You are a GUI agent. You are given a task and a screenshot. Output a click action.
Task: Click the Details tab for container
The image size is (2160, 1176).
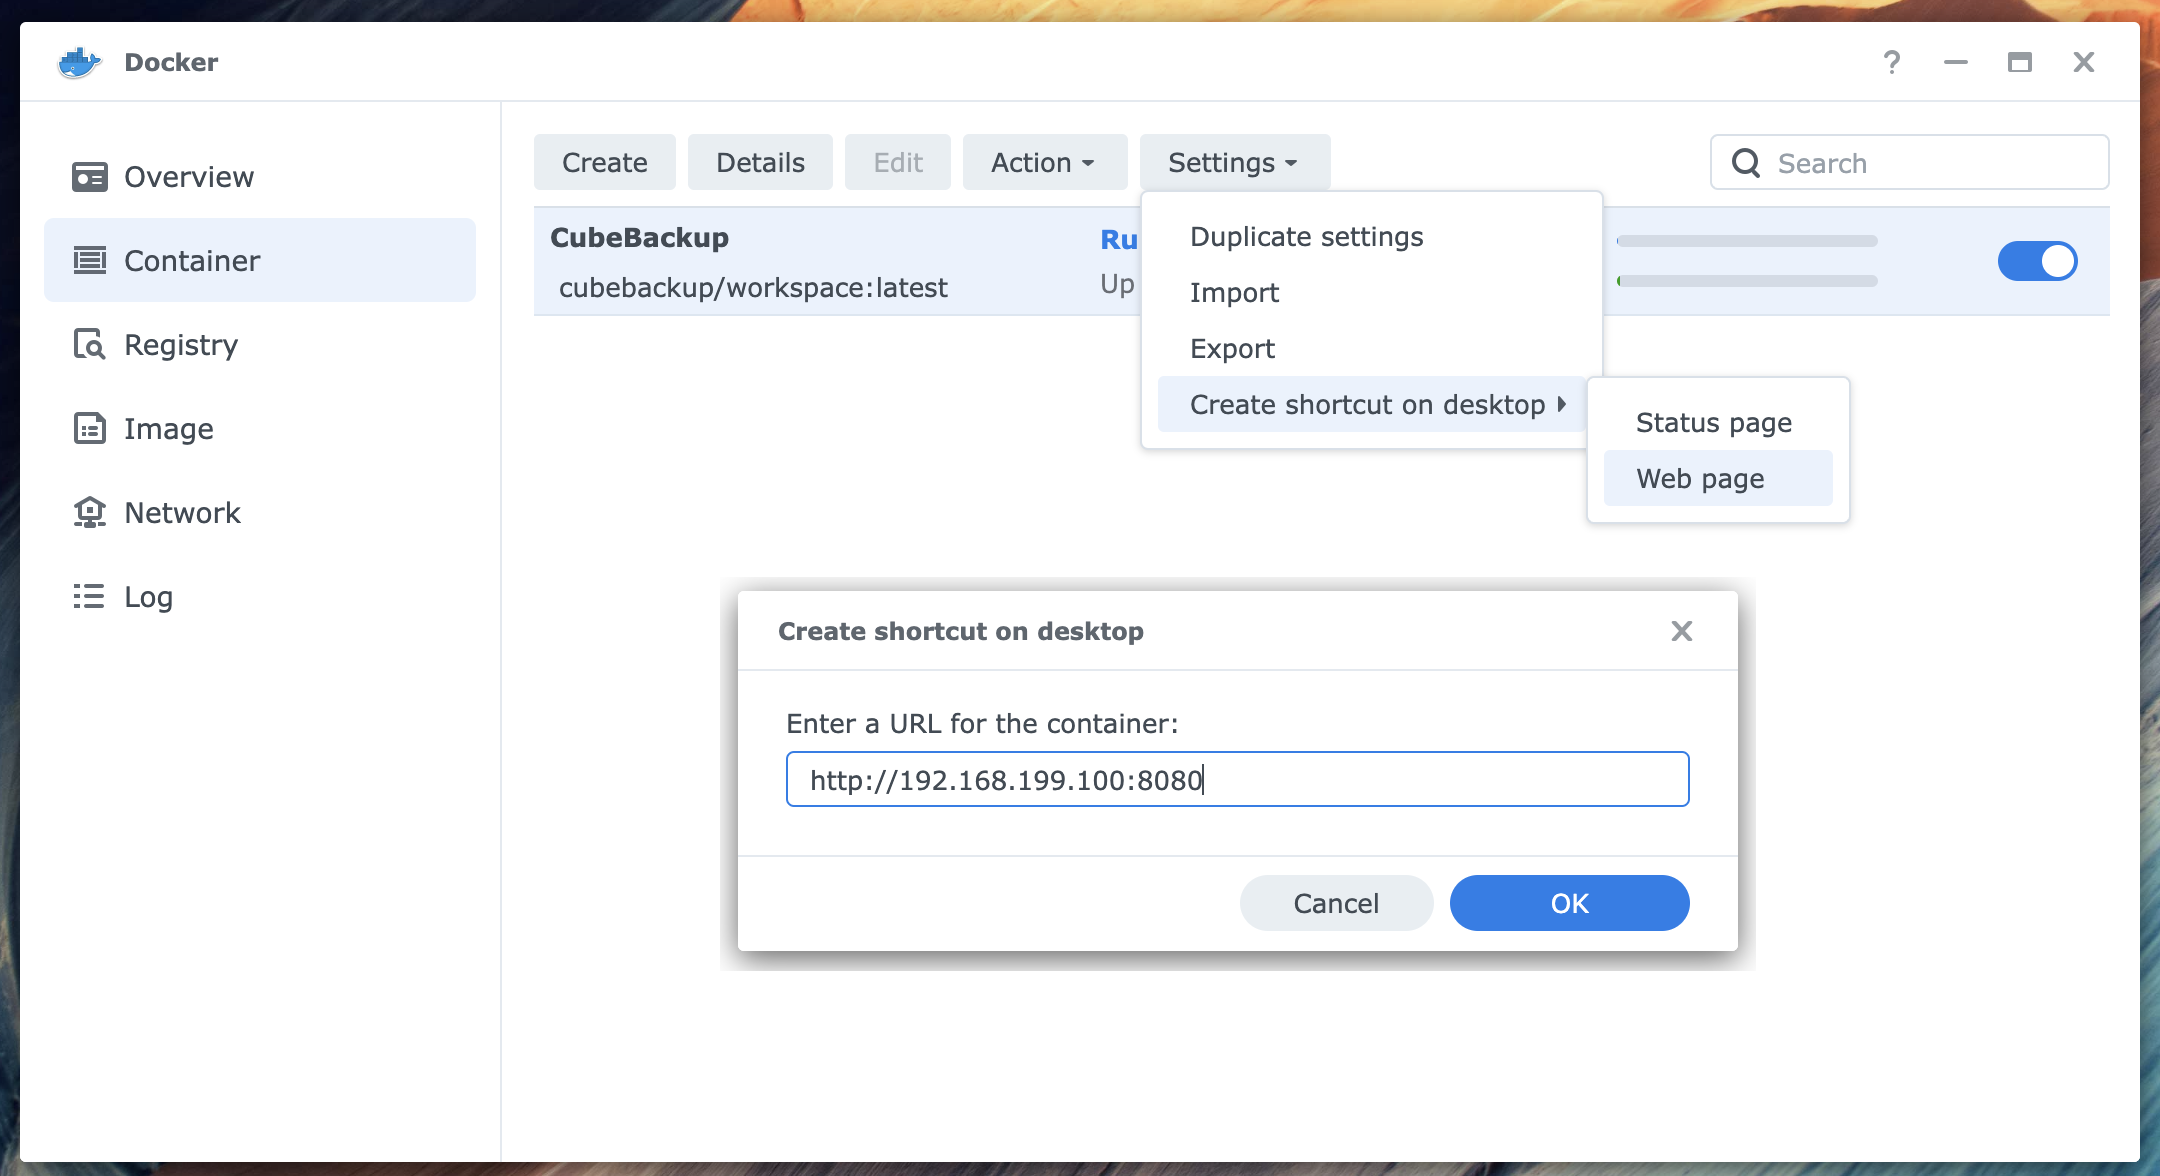(x=759, y=161)
